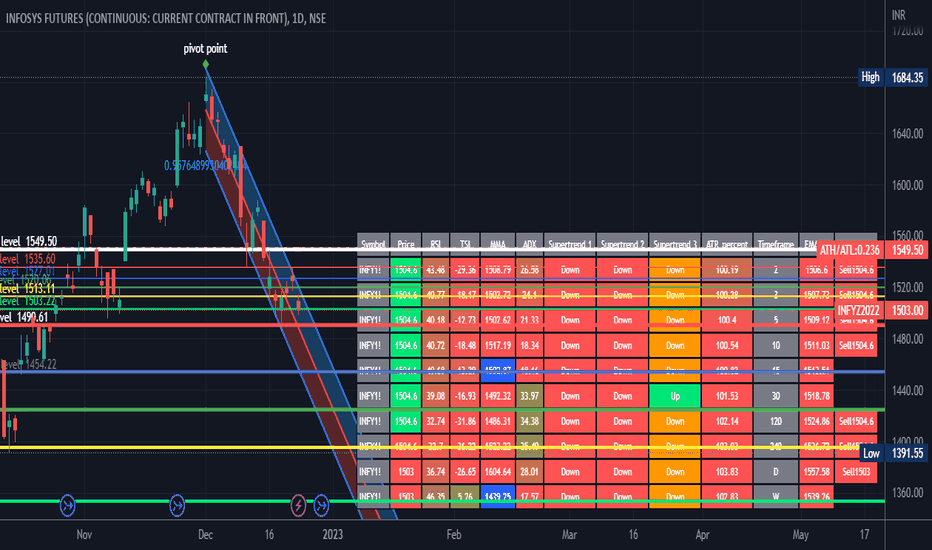932x550 pixels.
Task: Click the chart title 'INFOSYS FUTURES (CONTINUOUS...'
Action: 166,18
